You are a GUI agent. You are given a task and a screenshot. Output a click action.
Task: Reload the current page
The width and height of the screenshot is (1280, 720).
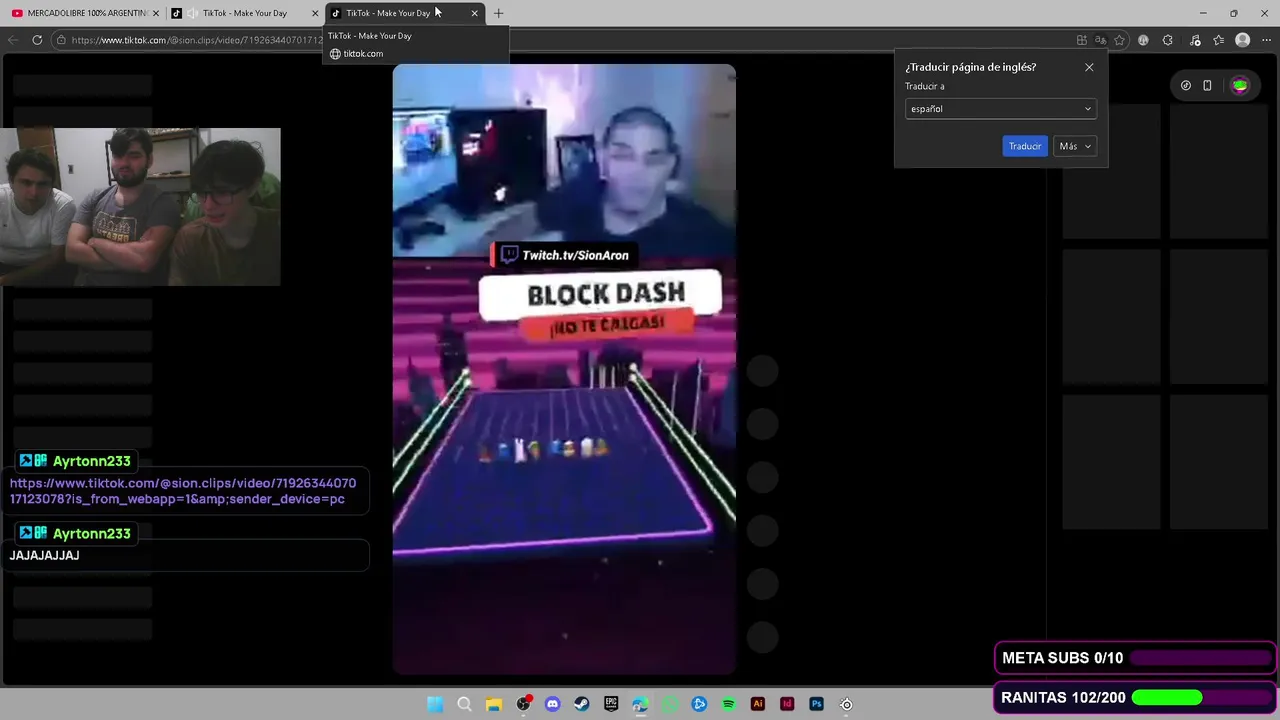pyautogui.click(x=37, y=40)
